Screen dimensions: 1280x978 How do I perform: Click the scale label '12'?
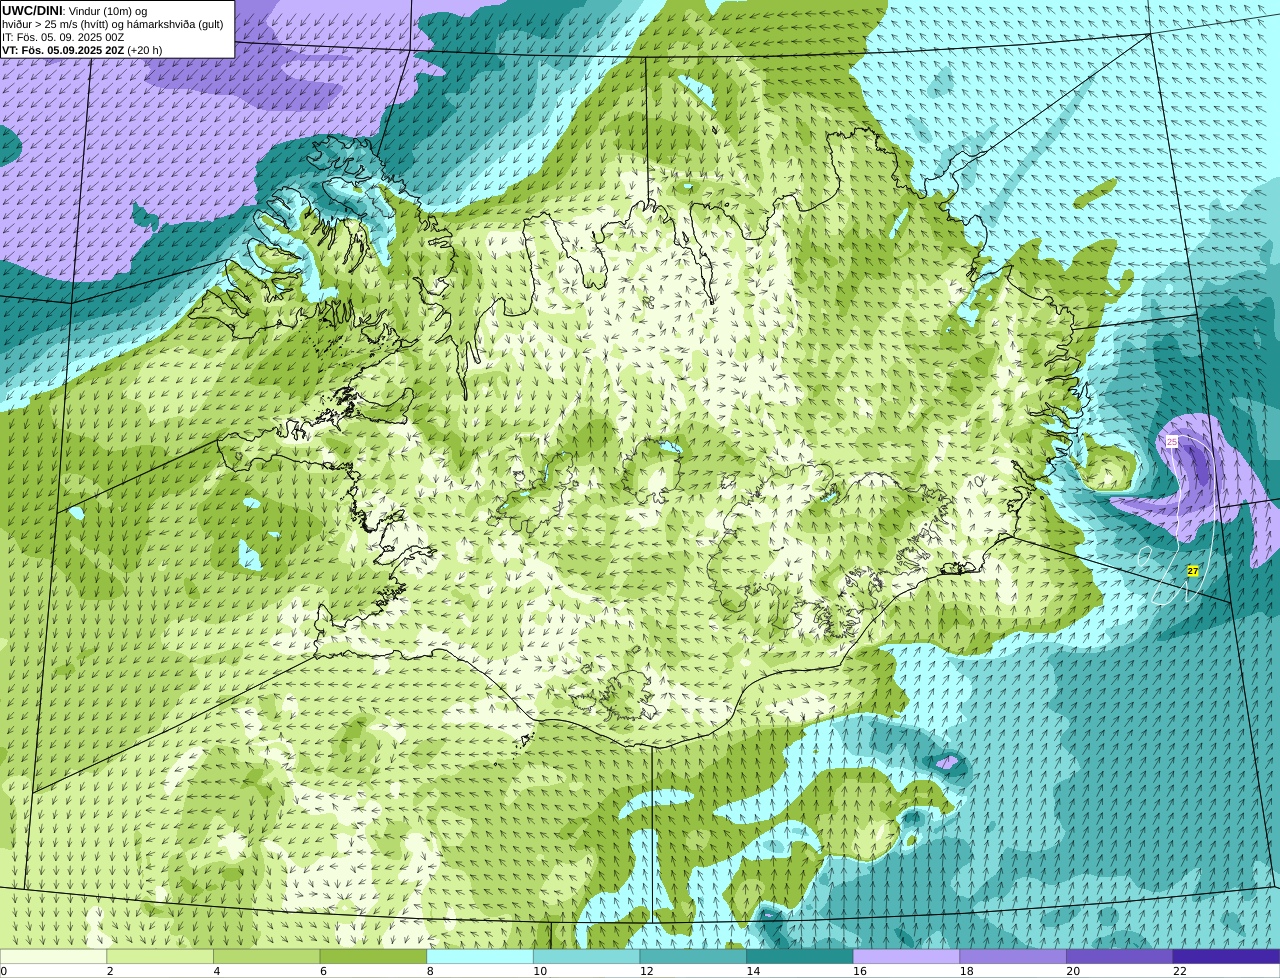point(646,971)
